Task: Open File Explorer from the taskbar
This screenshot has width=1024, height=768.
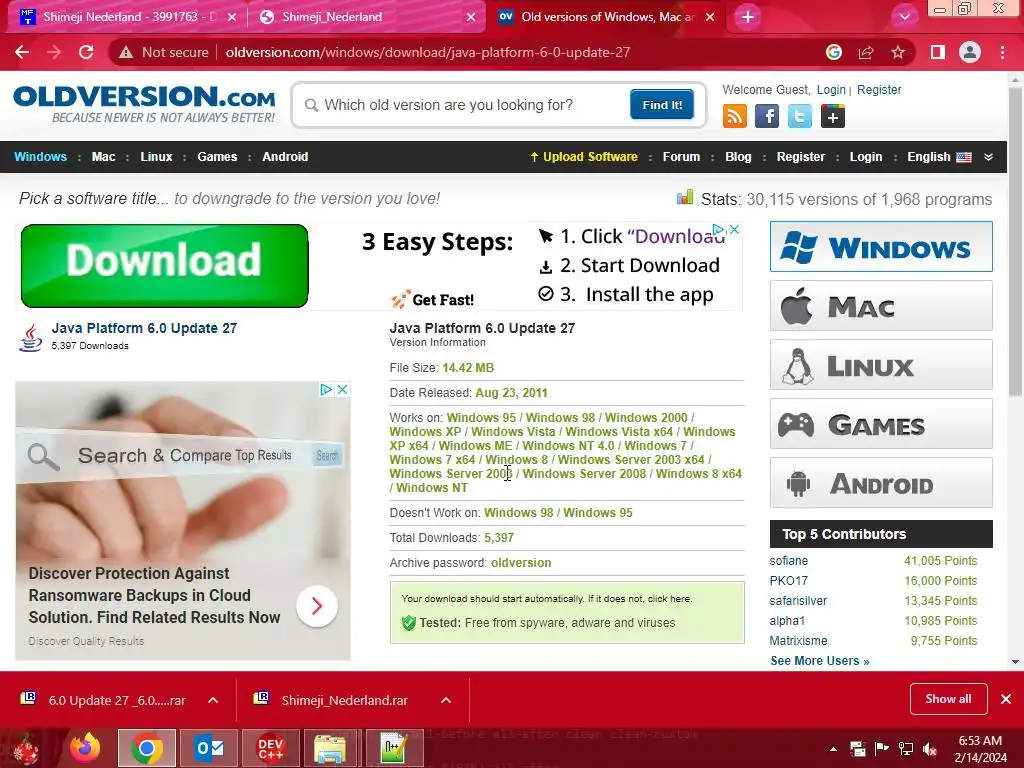Action: (x=331, y=748)
